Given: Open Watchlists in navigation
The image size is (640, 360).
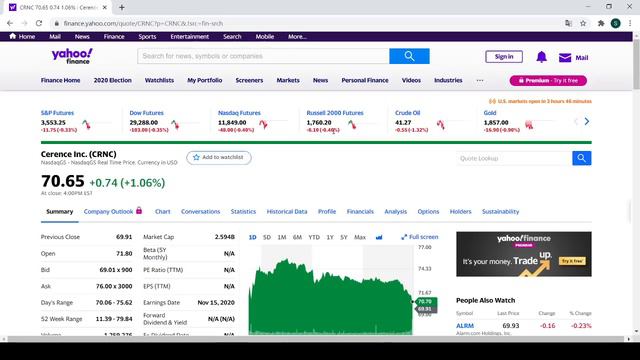Looking at the screenshot, I should pyautogui.click(x=159, y=80).
